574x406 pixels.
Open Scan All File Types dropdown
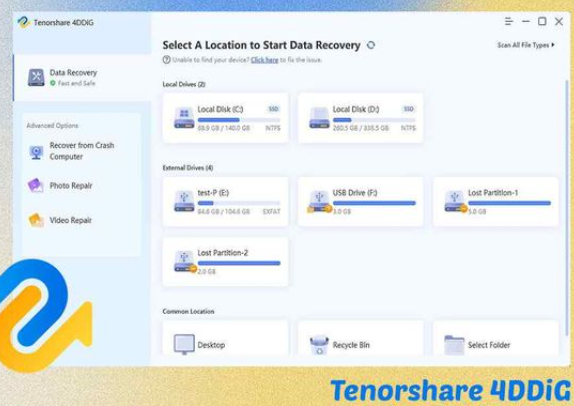tap(526, 45)
